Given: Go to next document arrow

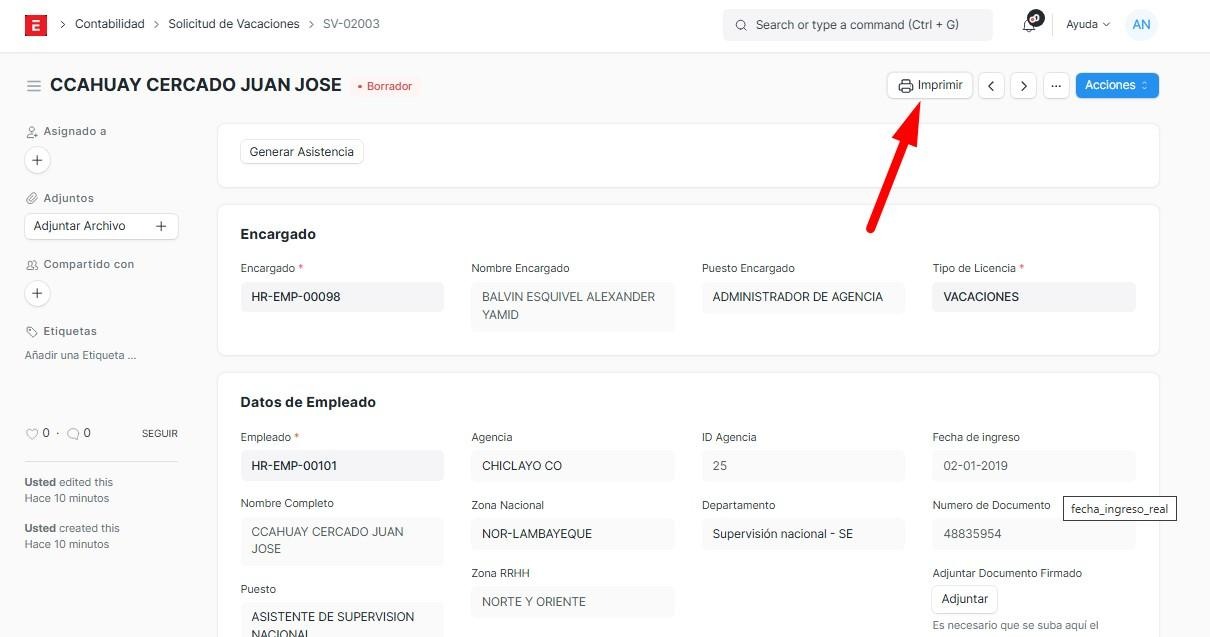Looking at the screenshot, I should pyautogui.click(x=1023, y=86).
